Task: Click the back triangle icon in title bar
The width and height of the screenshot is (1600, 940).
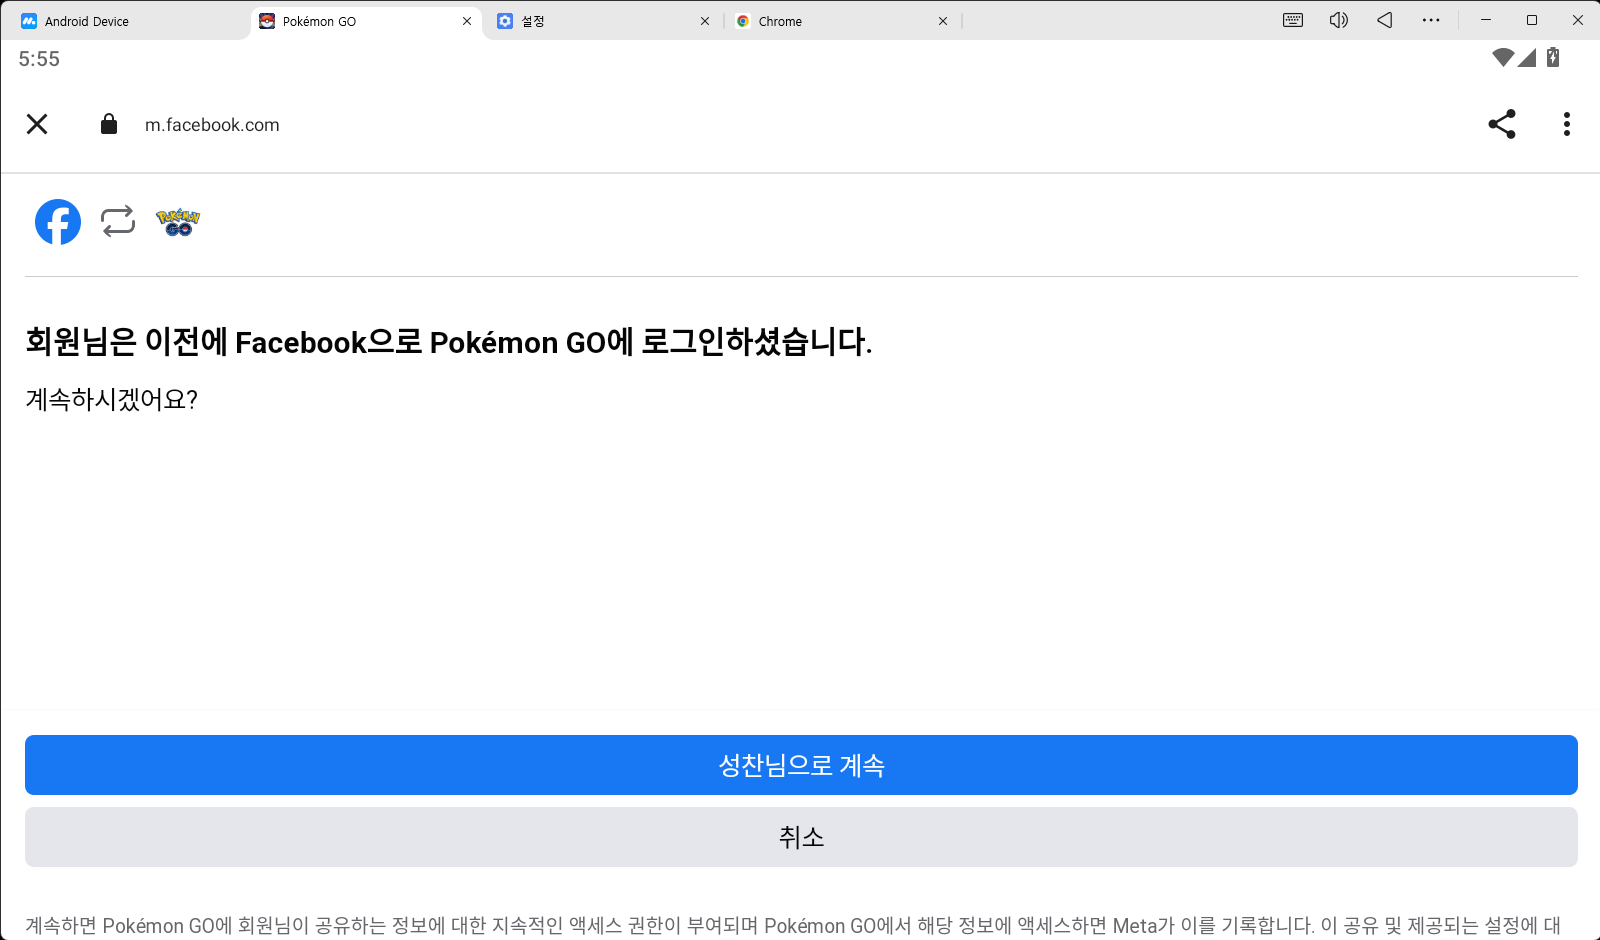Action: (1385, 20)
